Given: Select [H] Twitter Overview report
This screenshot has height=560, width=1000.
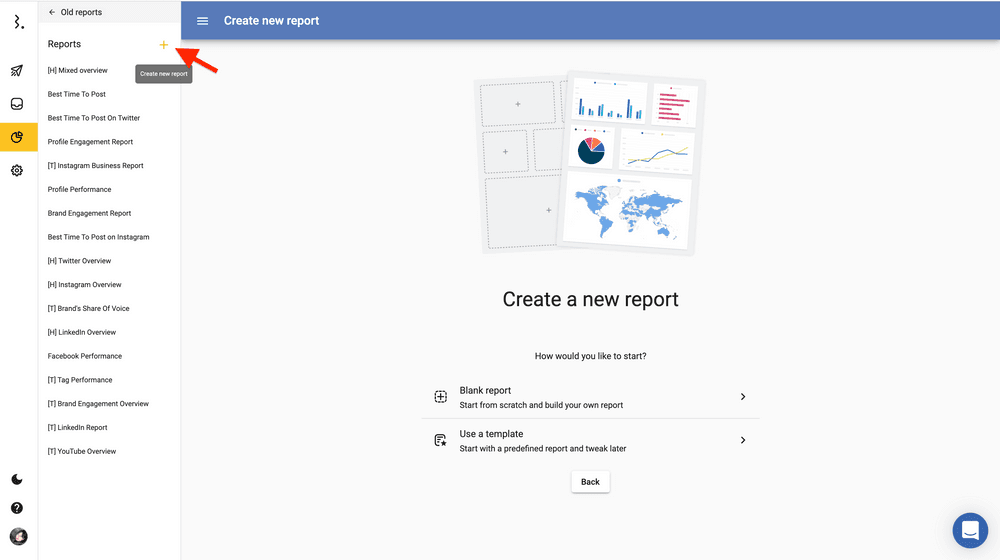Looking at the screenshot, I should 79,261.
